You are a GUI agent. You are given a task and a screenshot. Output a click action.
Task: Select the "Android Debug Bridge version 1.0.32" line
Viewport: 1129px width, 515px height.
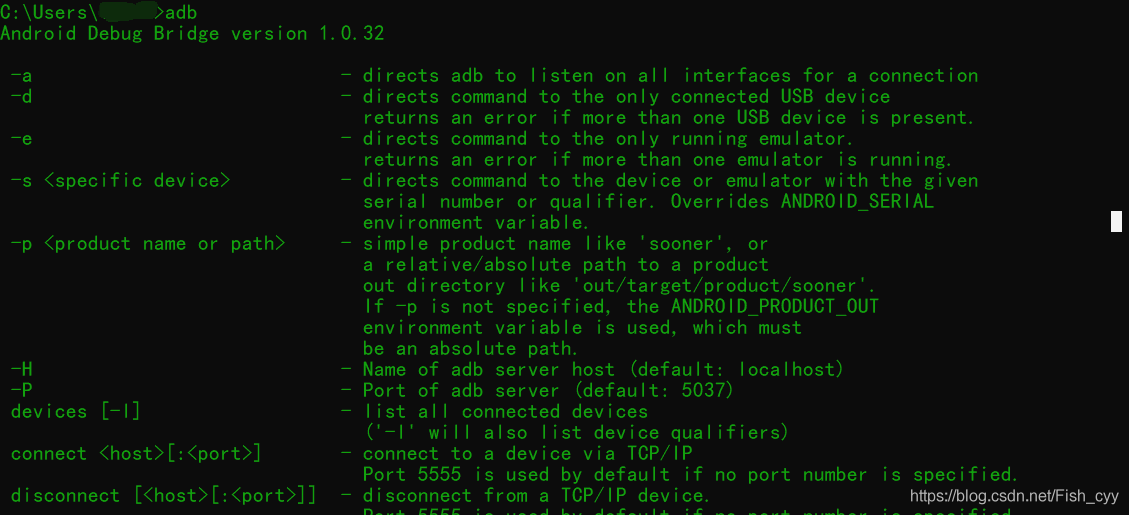tap(192, 33)
